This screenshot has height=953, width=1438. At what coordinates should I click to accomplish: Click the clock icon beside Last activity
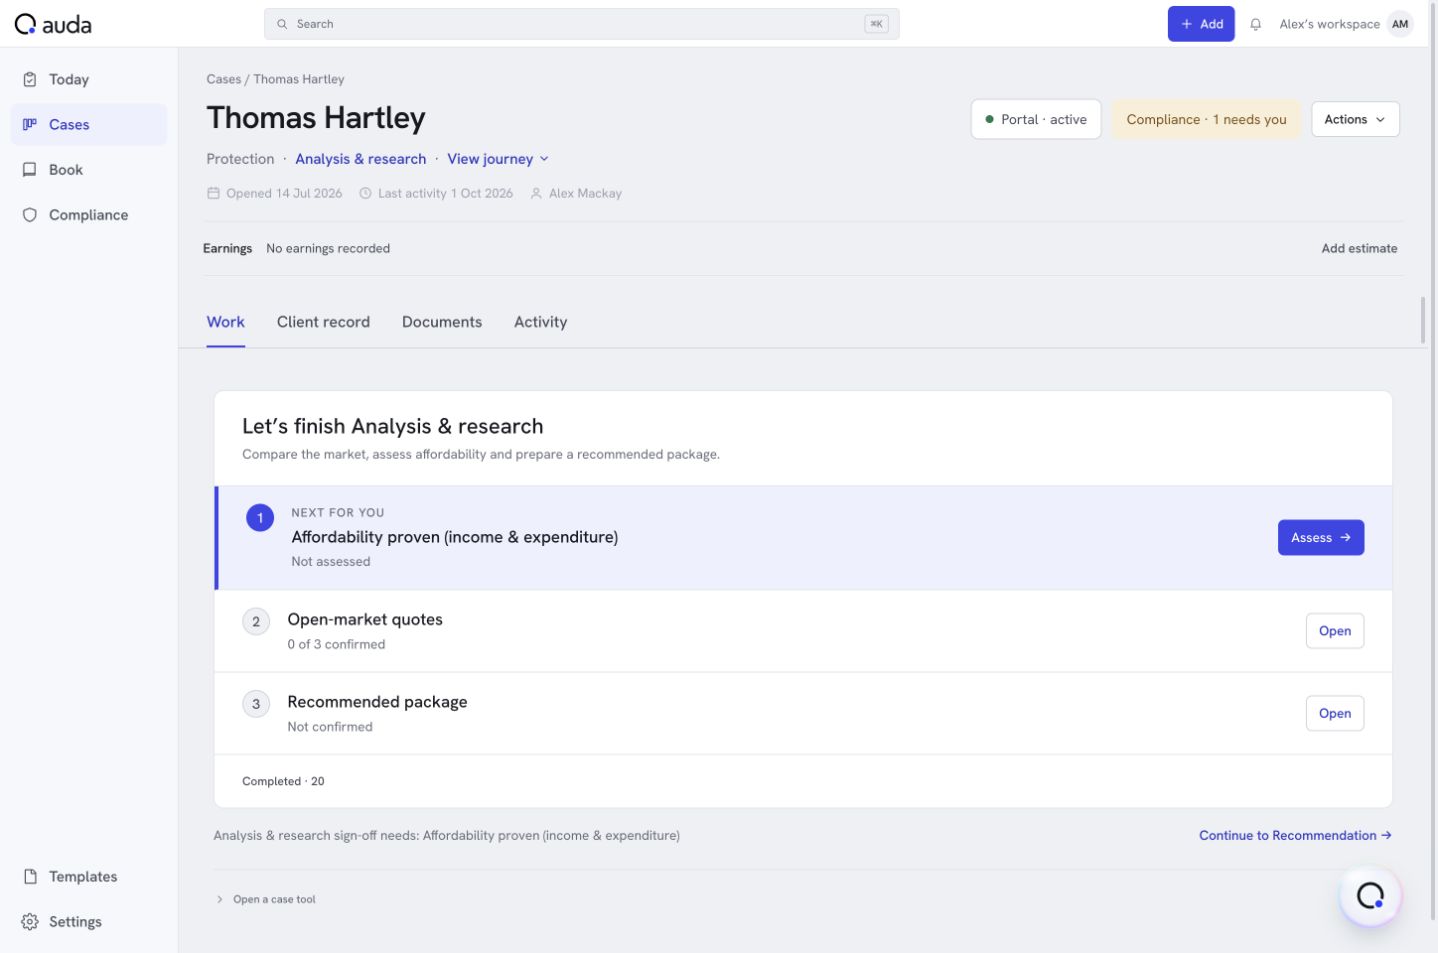pos(365,193)
